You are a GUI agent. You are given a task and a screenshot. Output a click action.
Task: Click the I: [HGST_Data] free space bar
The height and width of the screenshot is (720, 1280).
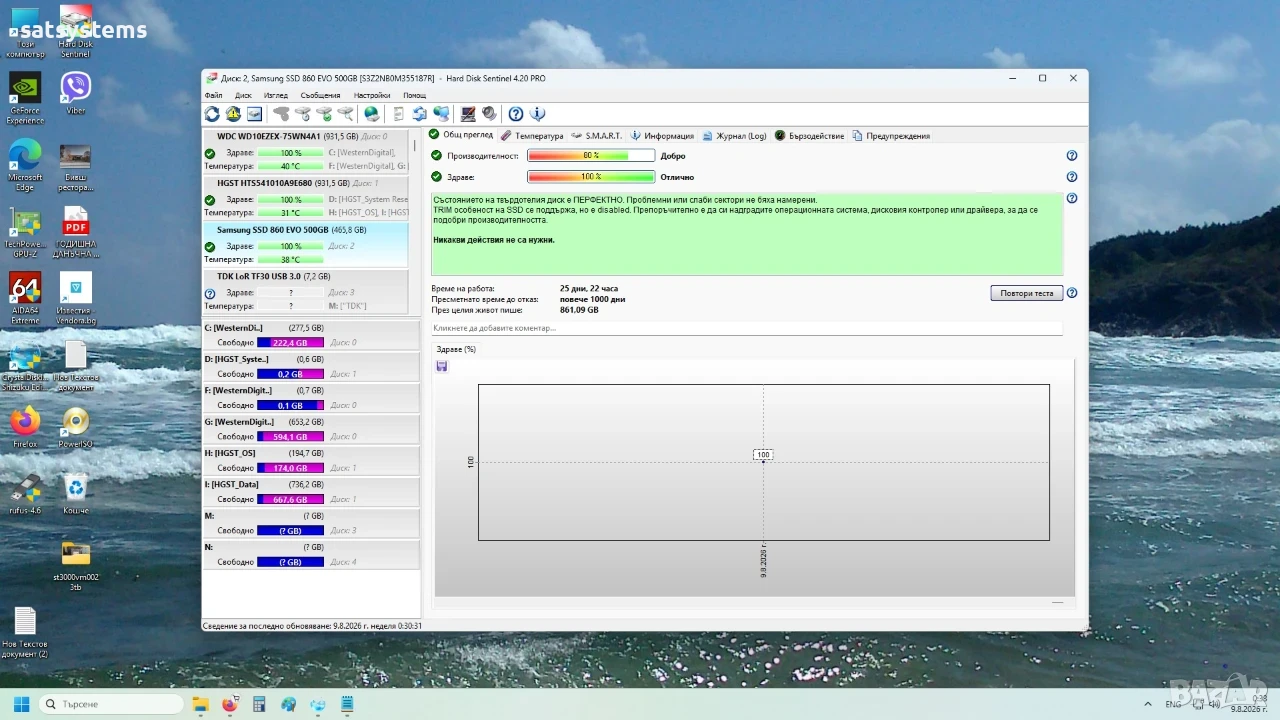pos(290,499)
